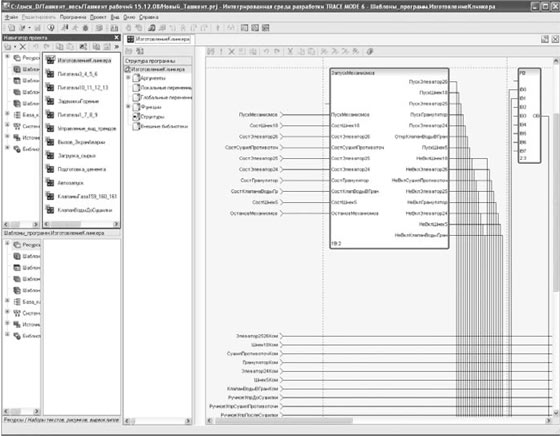Click the first icon above Структура программы panel
Viewport: 560px width, 436px height.
[x=129, y=51]
